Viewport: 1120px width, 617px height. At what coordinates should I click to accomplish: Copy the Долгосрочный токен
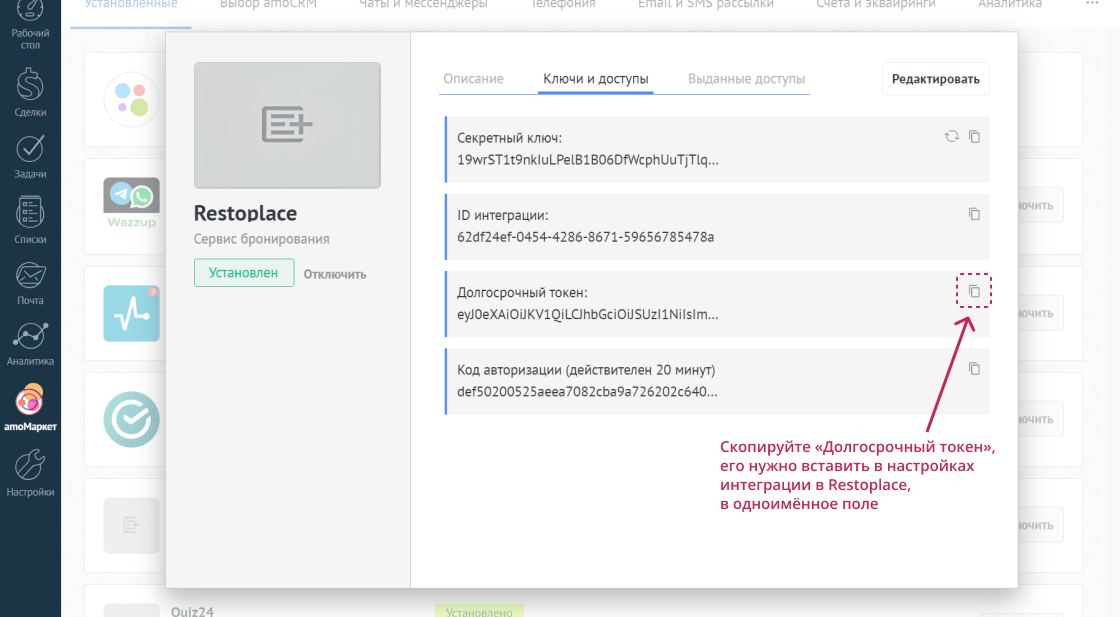tap(975, 290)
